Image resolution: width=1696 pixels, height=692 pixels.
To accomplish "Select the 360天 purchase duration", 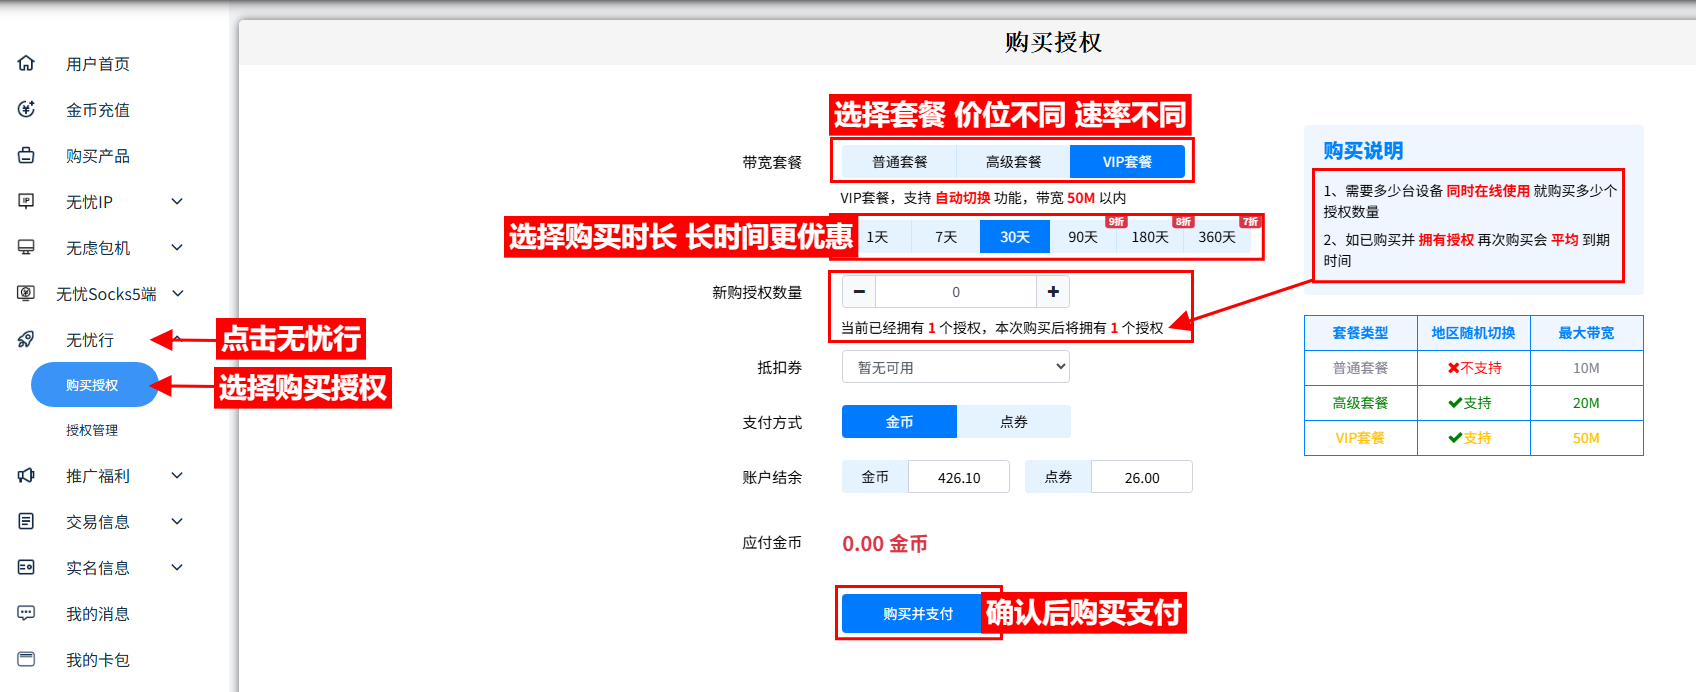I will click(1217, 237).
